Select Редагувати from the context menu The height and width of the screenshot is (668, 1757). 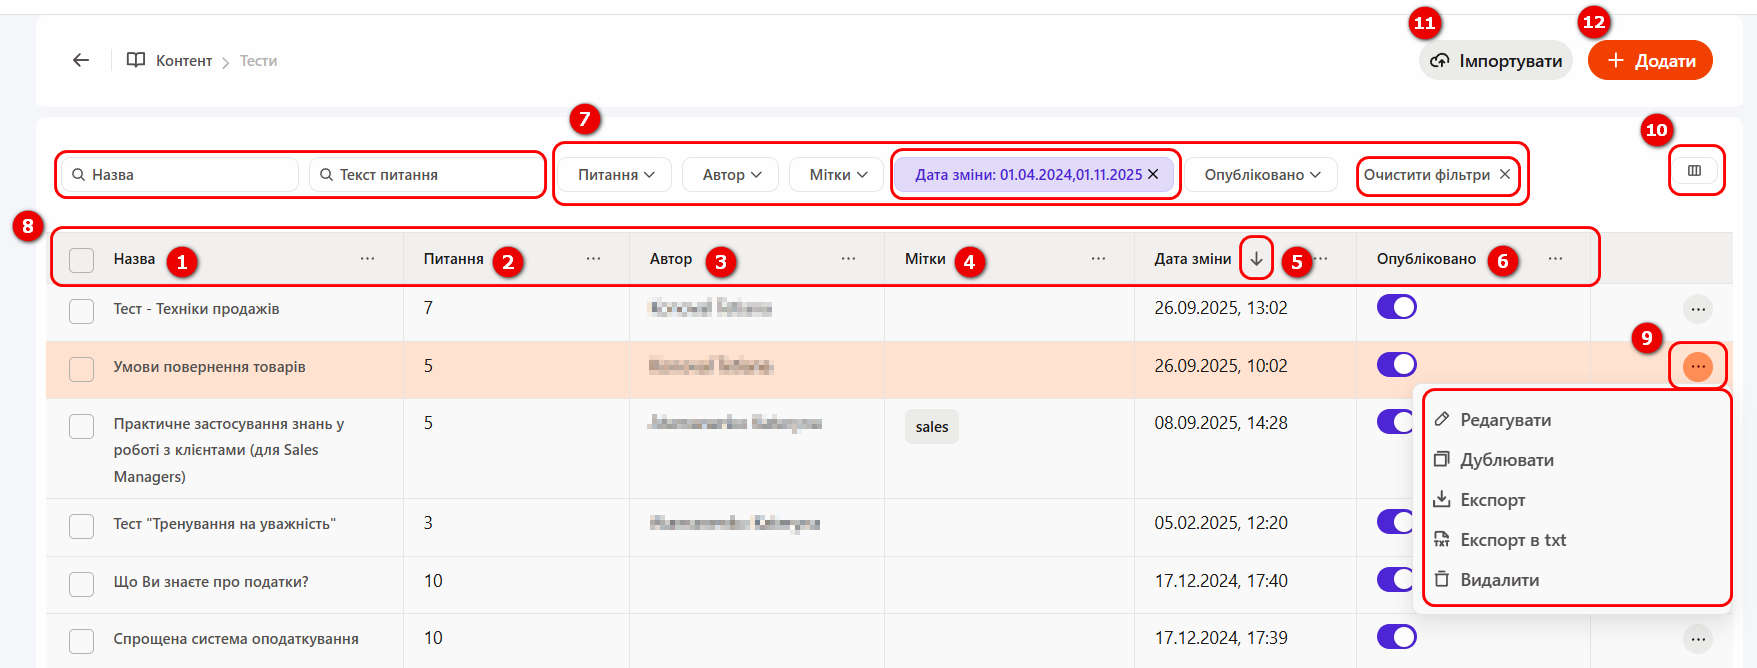tap(1505, 420)
